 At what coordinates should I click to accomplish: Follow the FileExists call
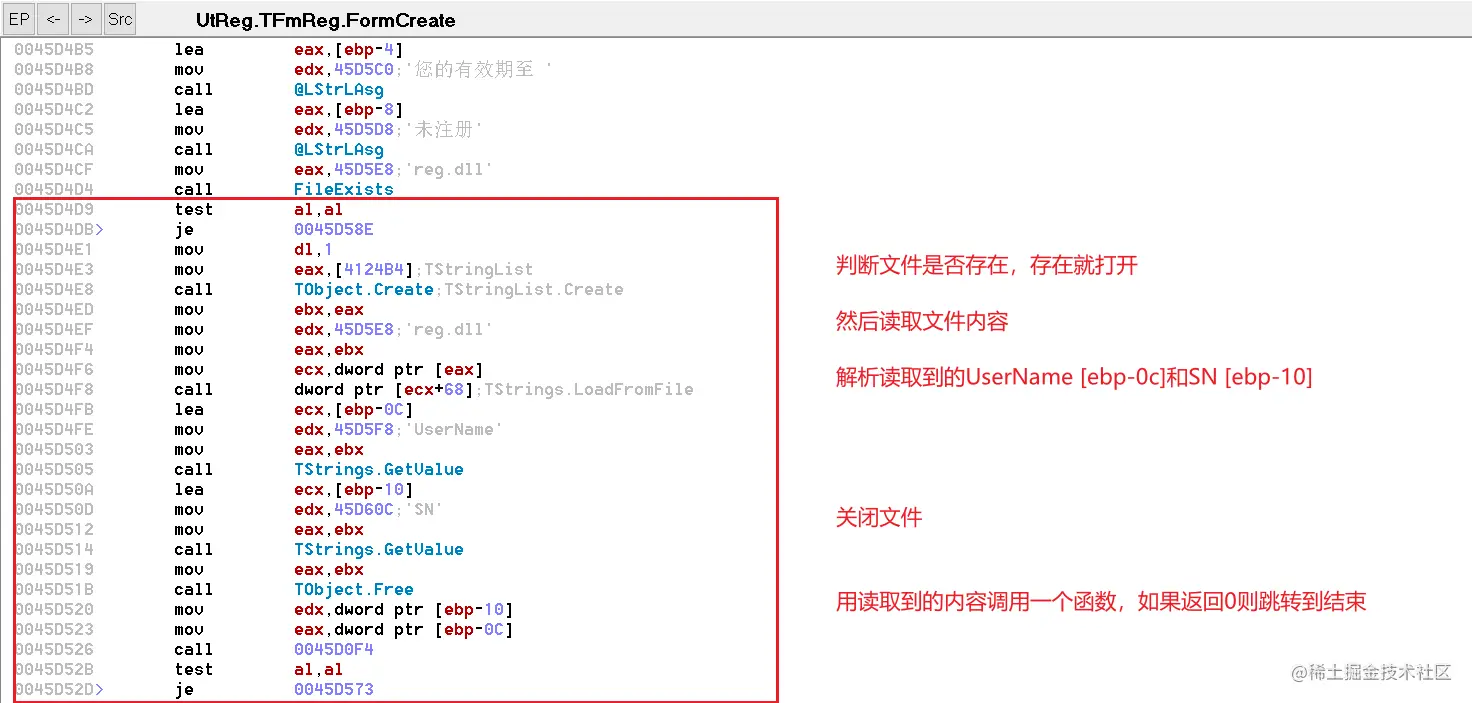coord(343,189)
